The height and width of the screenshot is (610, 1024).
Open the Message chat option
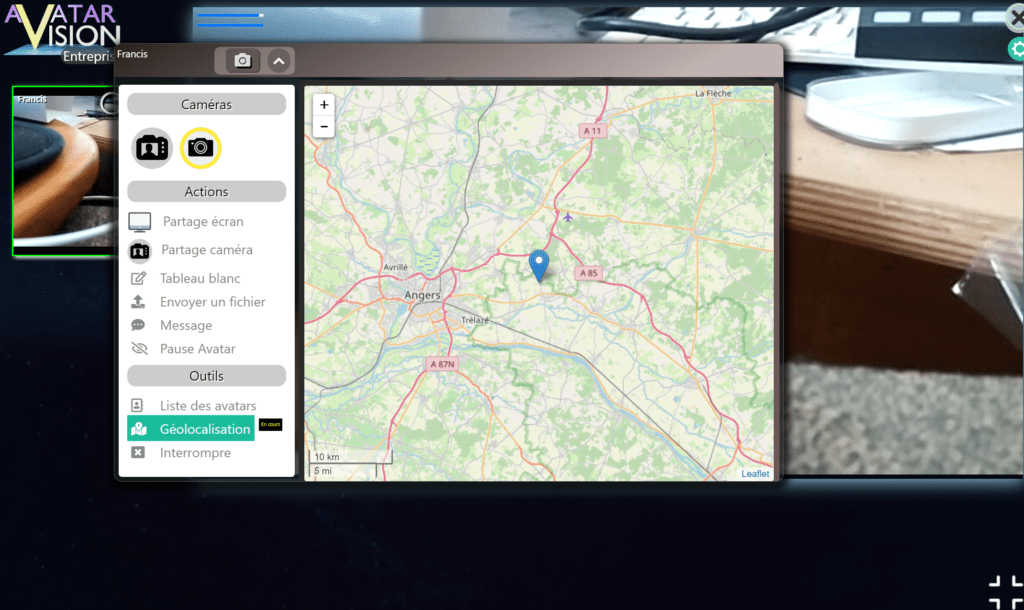(x=185, y=325)
